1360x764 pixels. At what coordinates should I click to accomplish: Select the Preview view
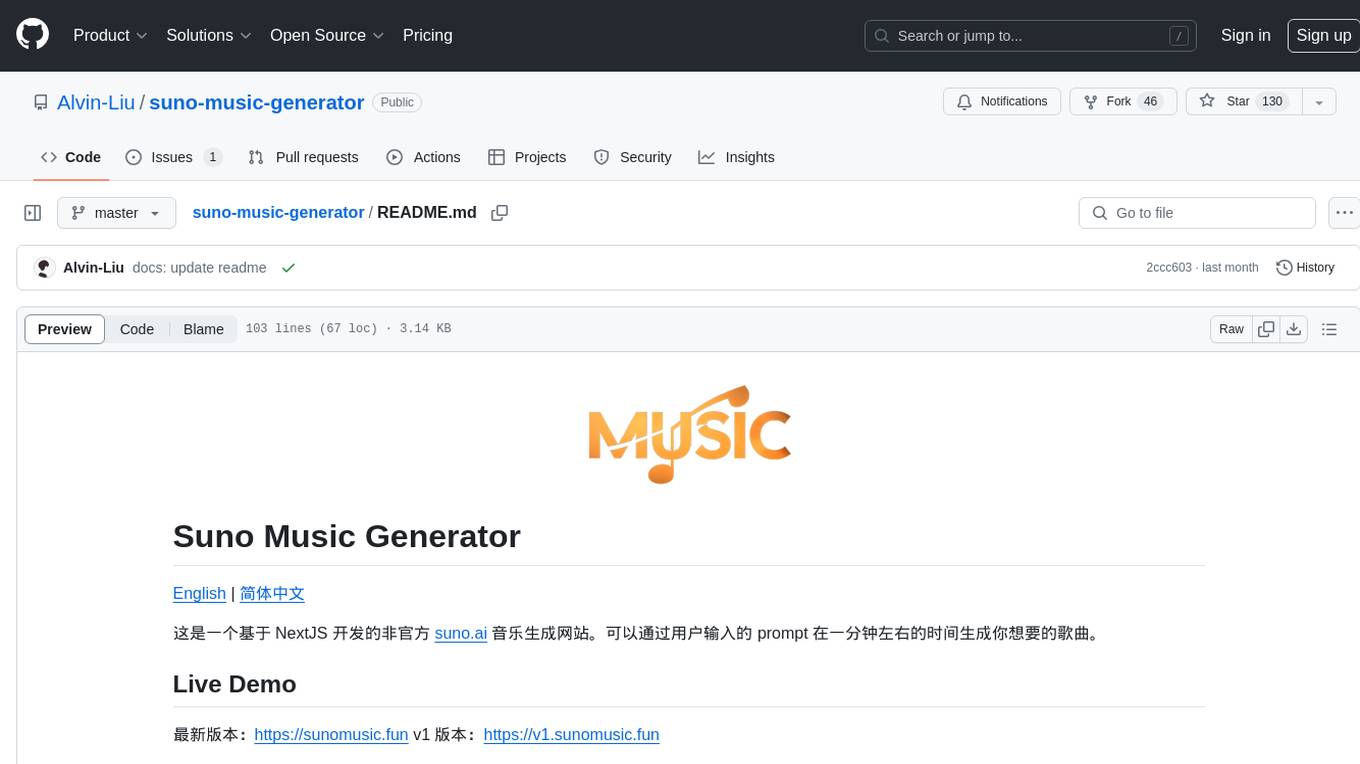pyautogui.click(x=64, y=329)
